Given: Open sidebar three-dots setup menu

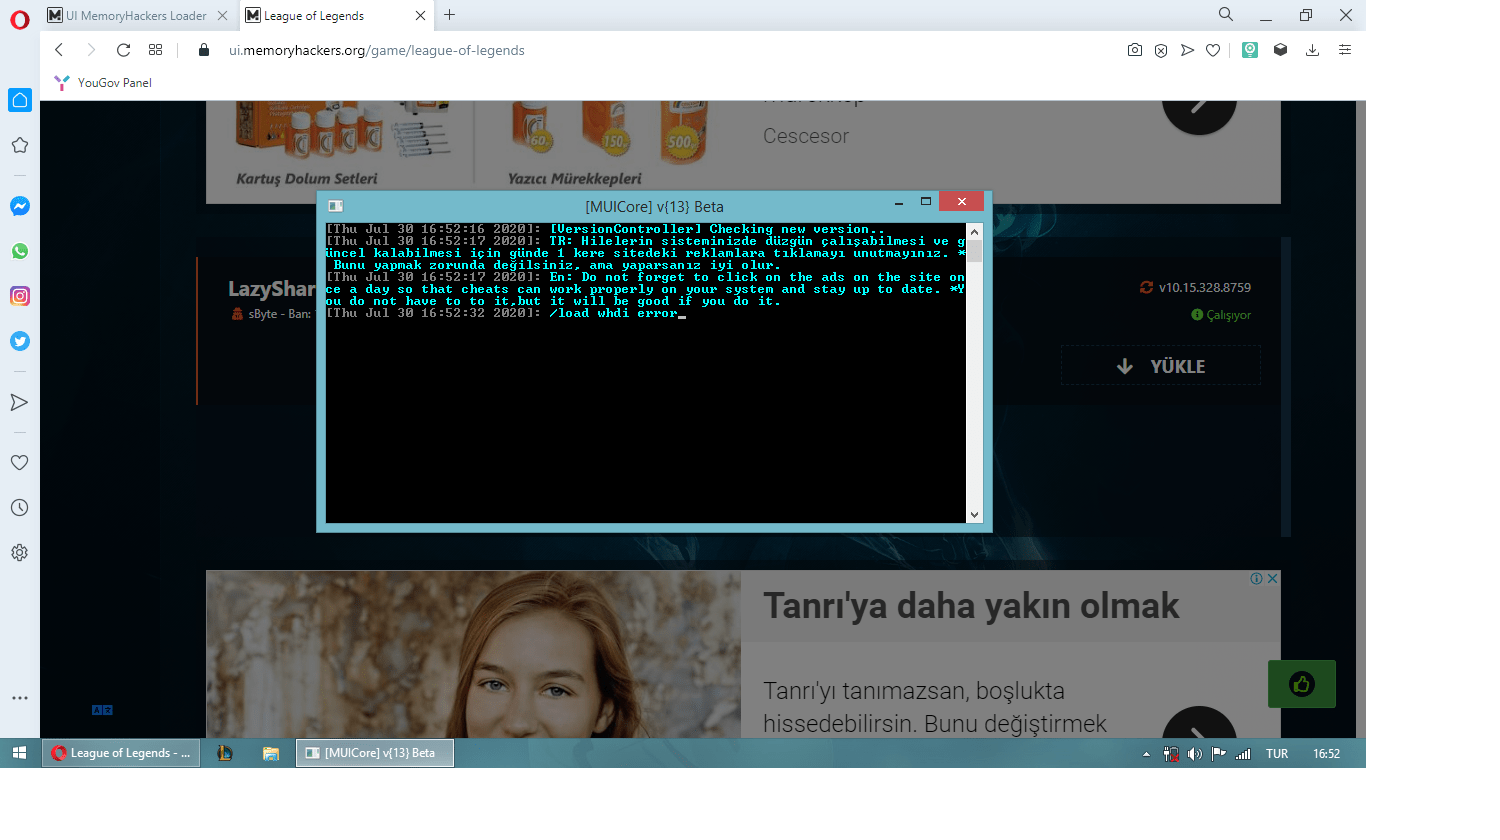Looking at the screenshot, I should coord(19,698).
